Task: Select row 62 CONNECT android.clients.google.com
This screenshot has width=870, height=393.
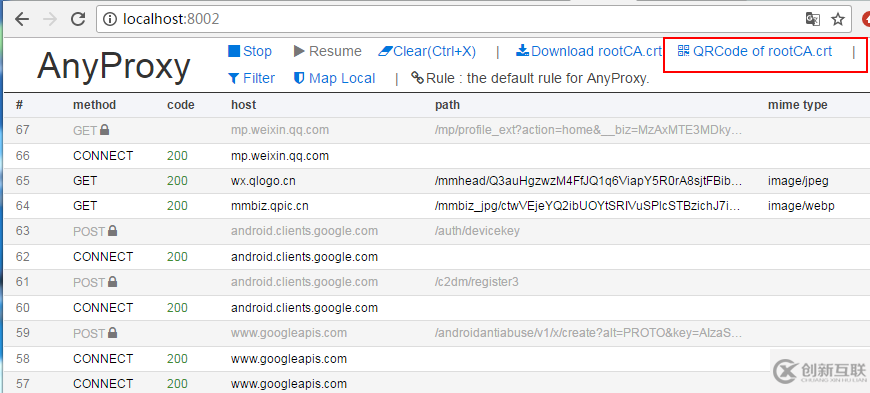Action: pyautogui.click(x=437, y=257)
